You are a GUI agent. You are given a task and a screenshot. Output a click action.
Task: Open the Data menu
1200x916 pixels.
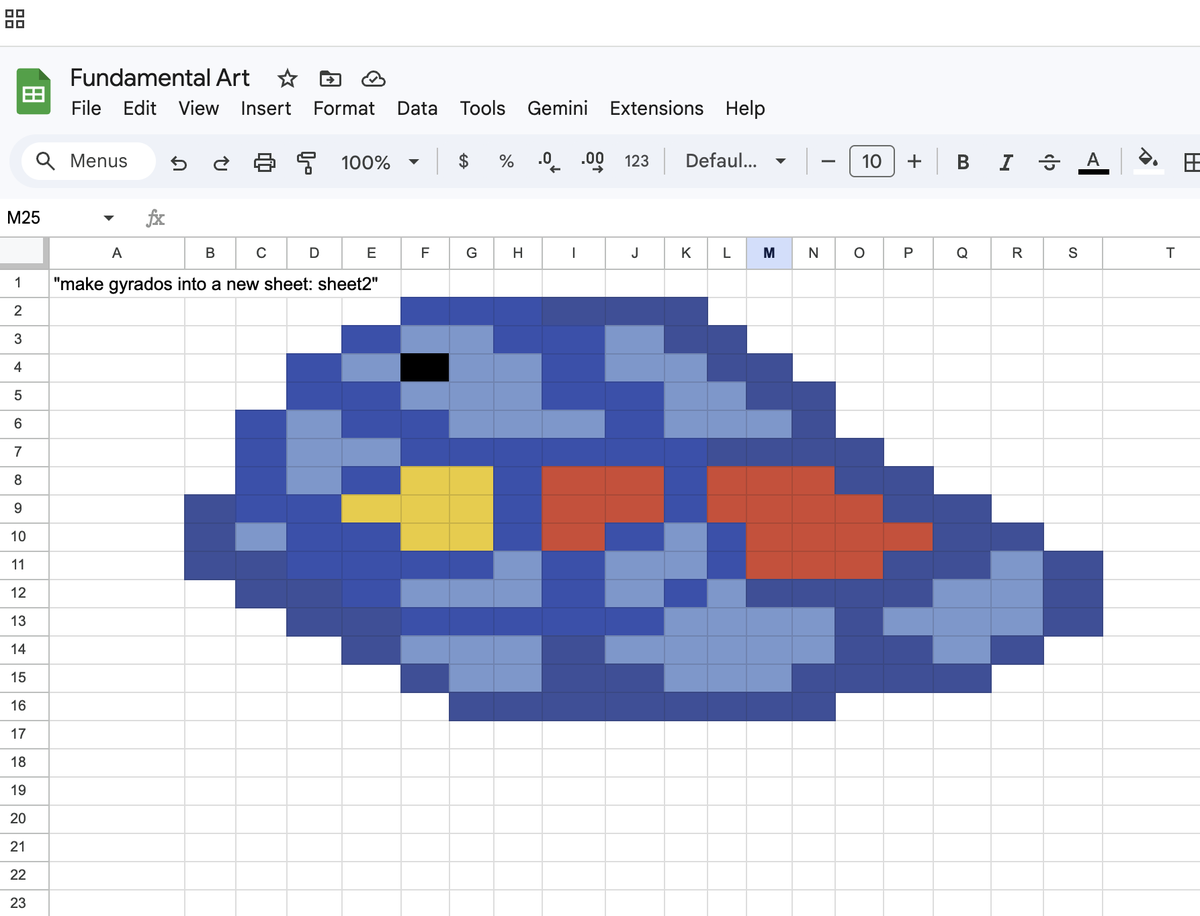pos(417,108)
